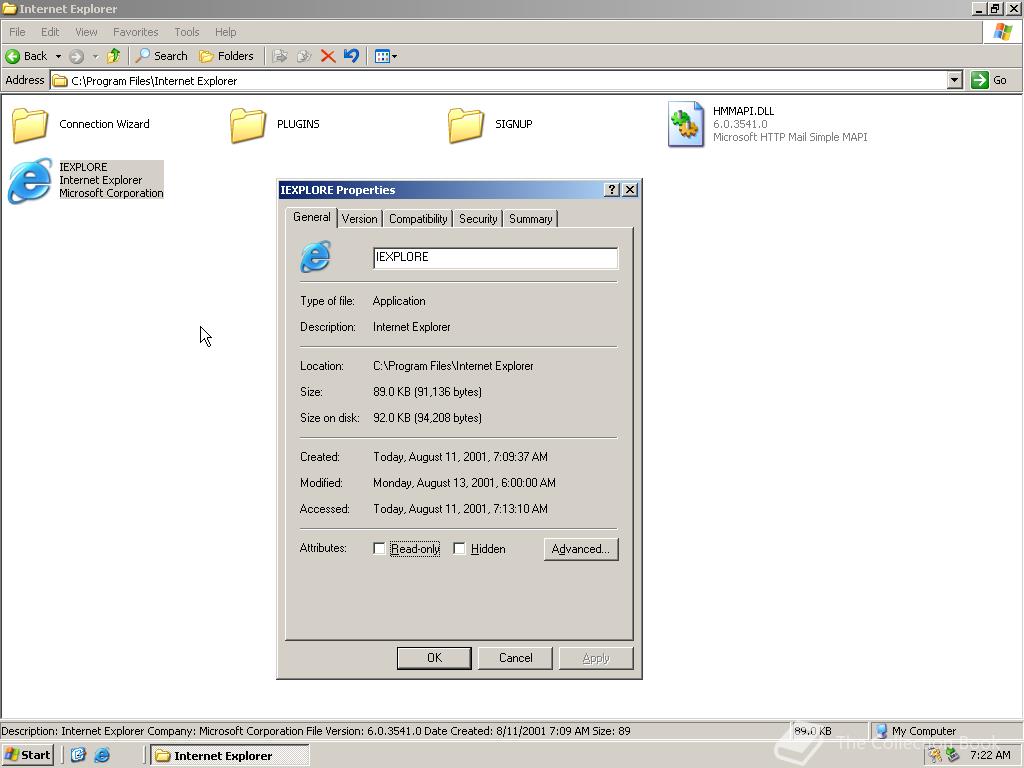Screen dimensions: 1024x768
Task: Click the Copy To toolbar icon
Action: click(x=304, y=56)
